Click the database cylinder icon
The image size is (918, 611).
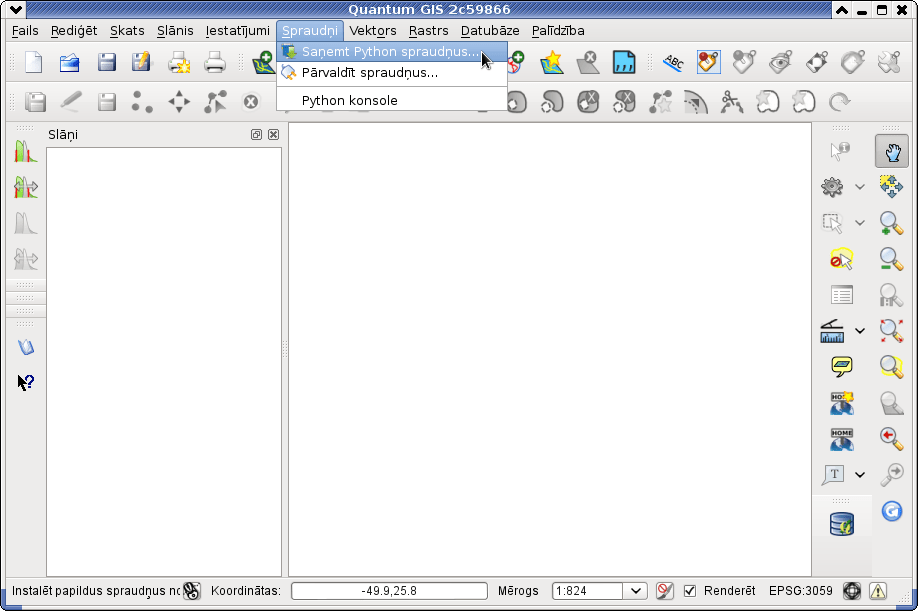click(841, 524)
